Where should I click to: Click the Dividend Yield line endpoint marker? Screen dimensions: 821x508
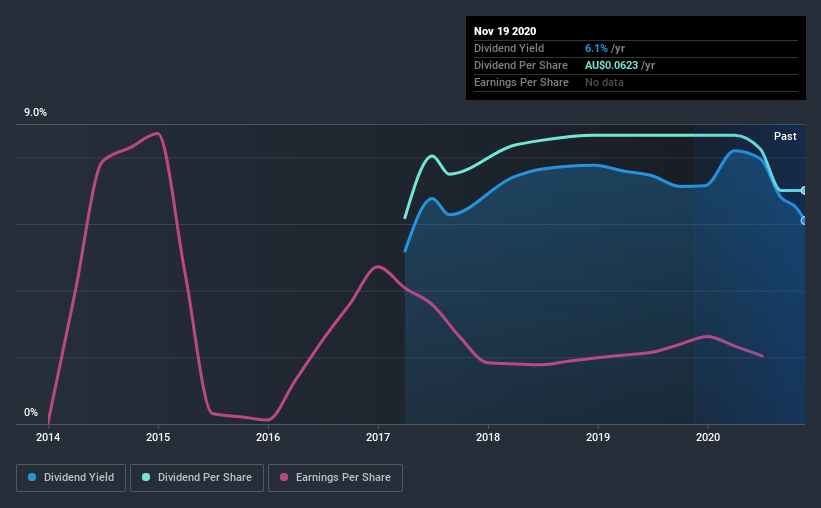point(804,221)
